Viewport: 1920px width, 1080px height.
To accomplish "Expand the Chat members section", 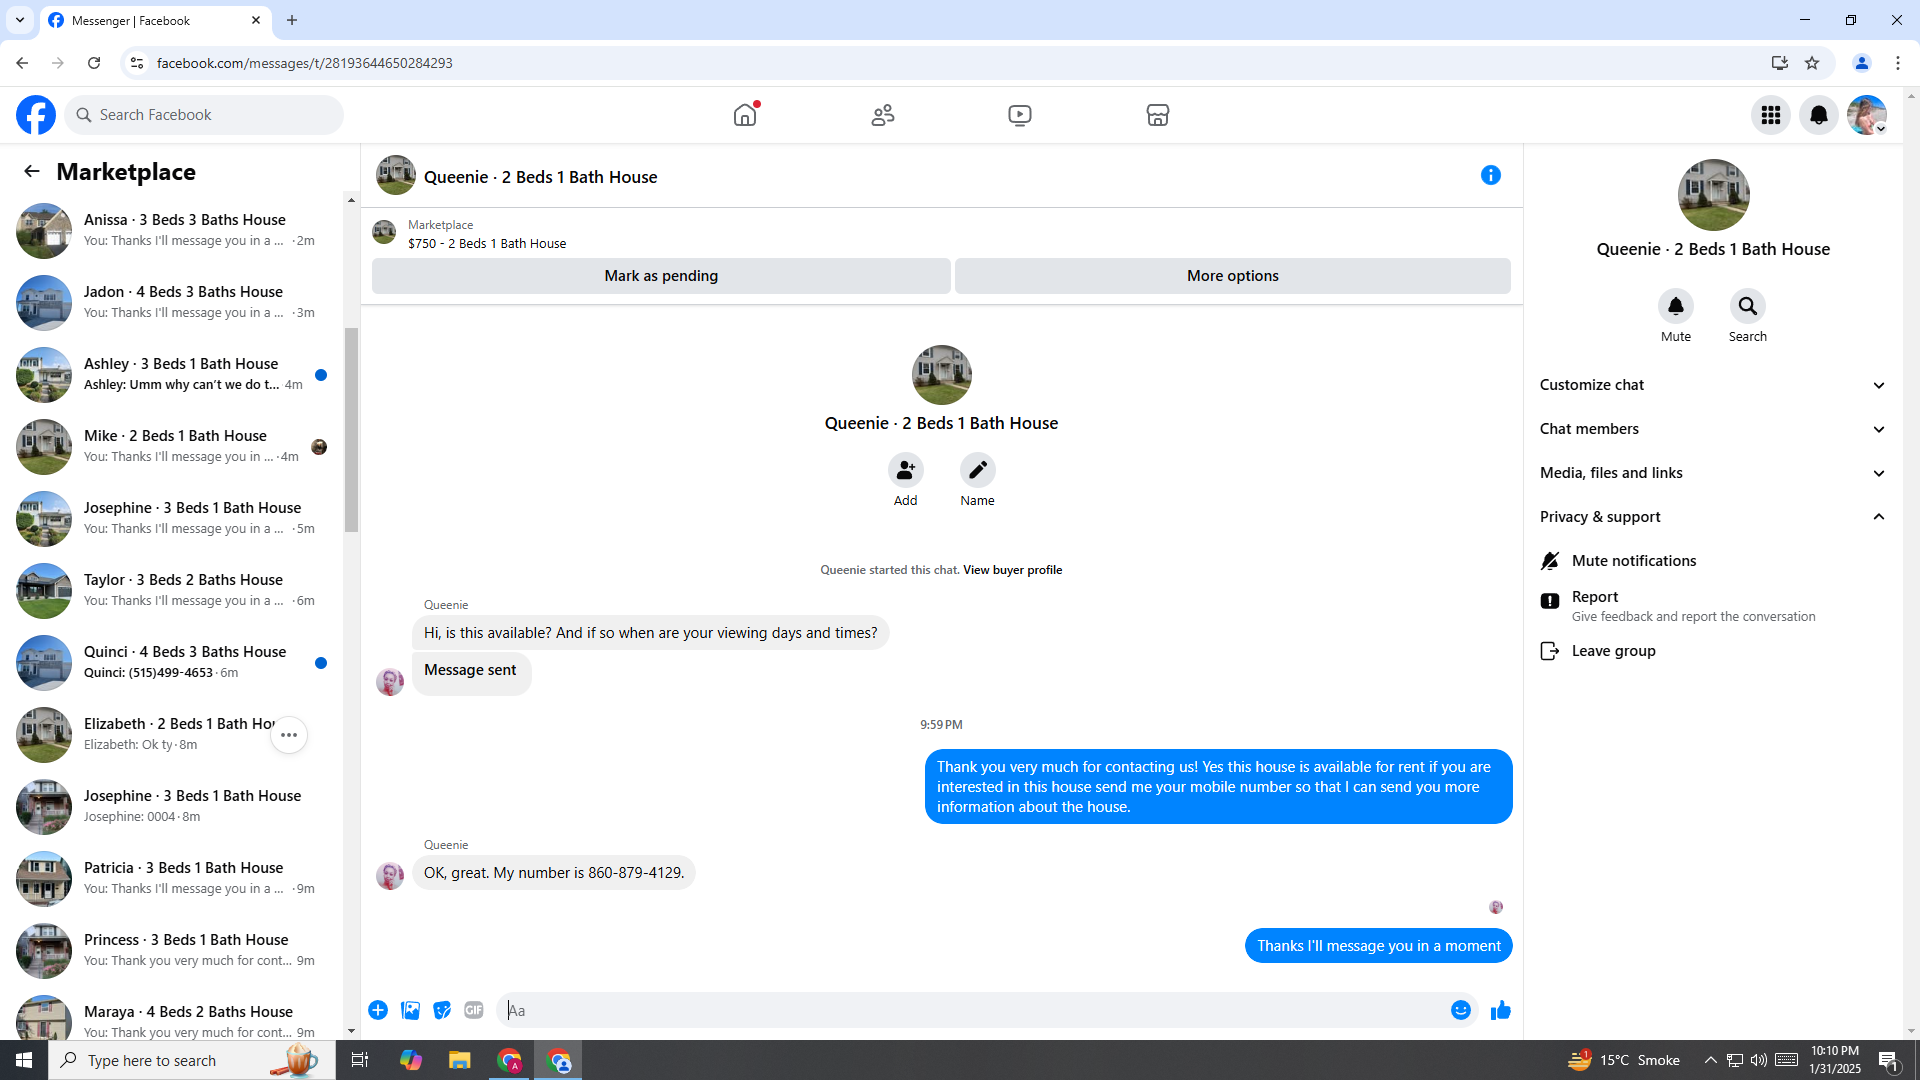I will pyautogui.click(x=1712, y=429).
